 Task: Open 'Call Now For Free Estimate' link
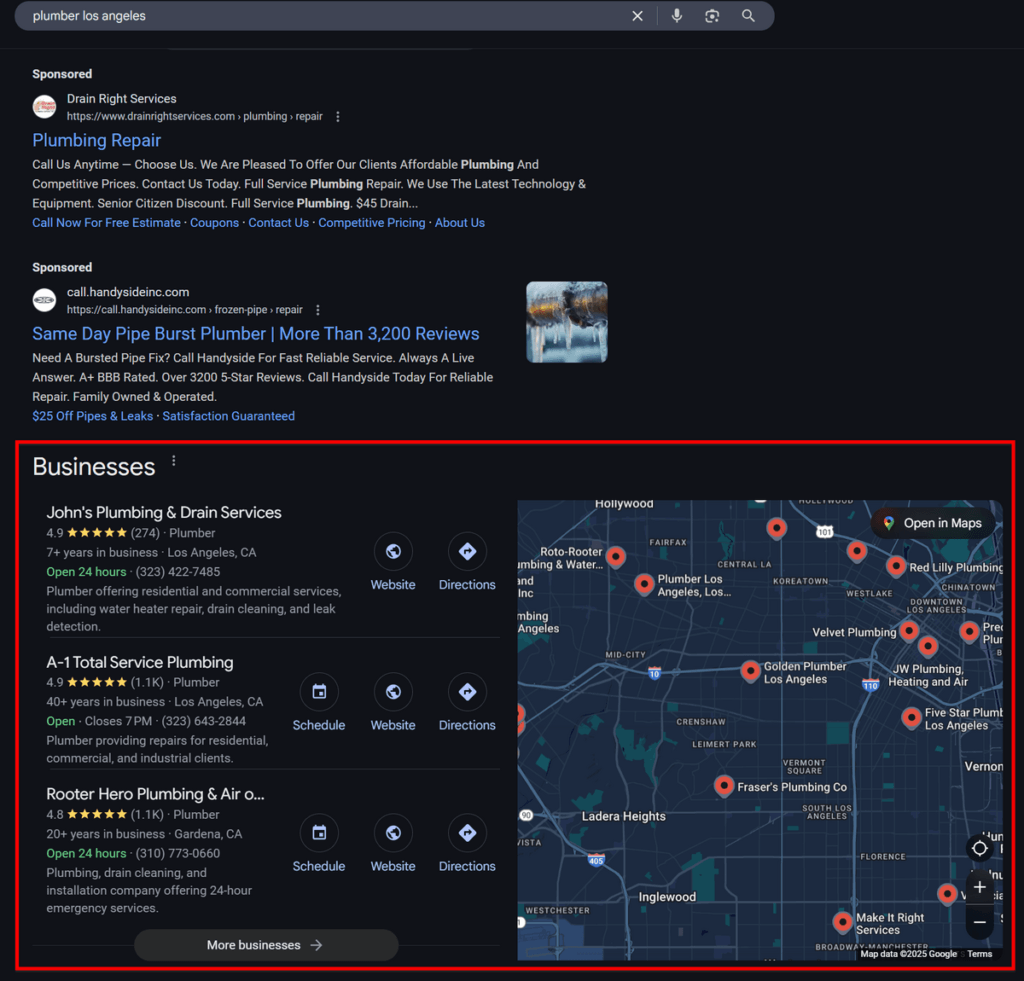[x=106, y=223]
